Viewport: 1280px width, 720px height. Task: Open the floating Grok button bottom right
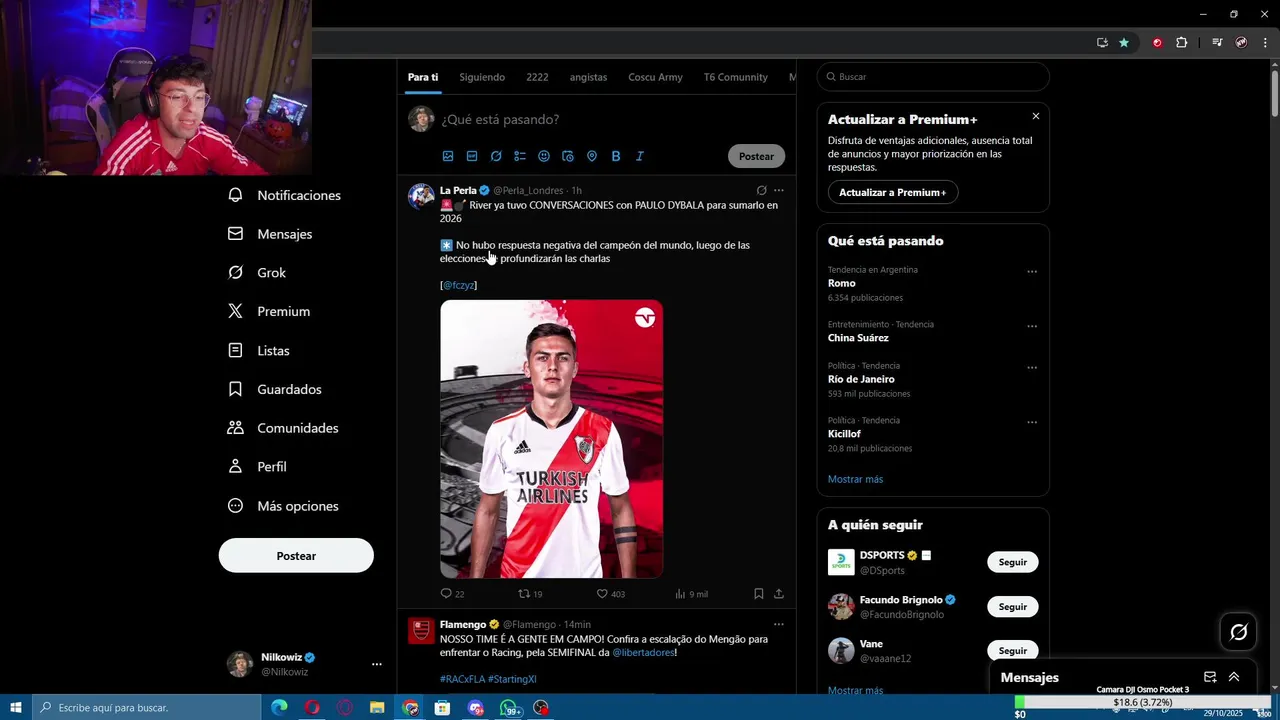1239,632
